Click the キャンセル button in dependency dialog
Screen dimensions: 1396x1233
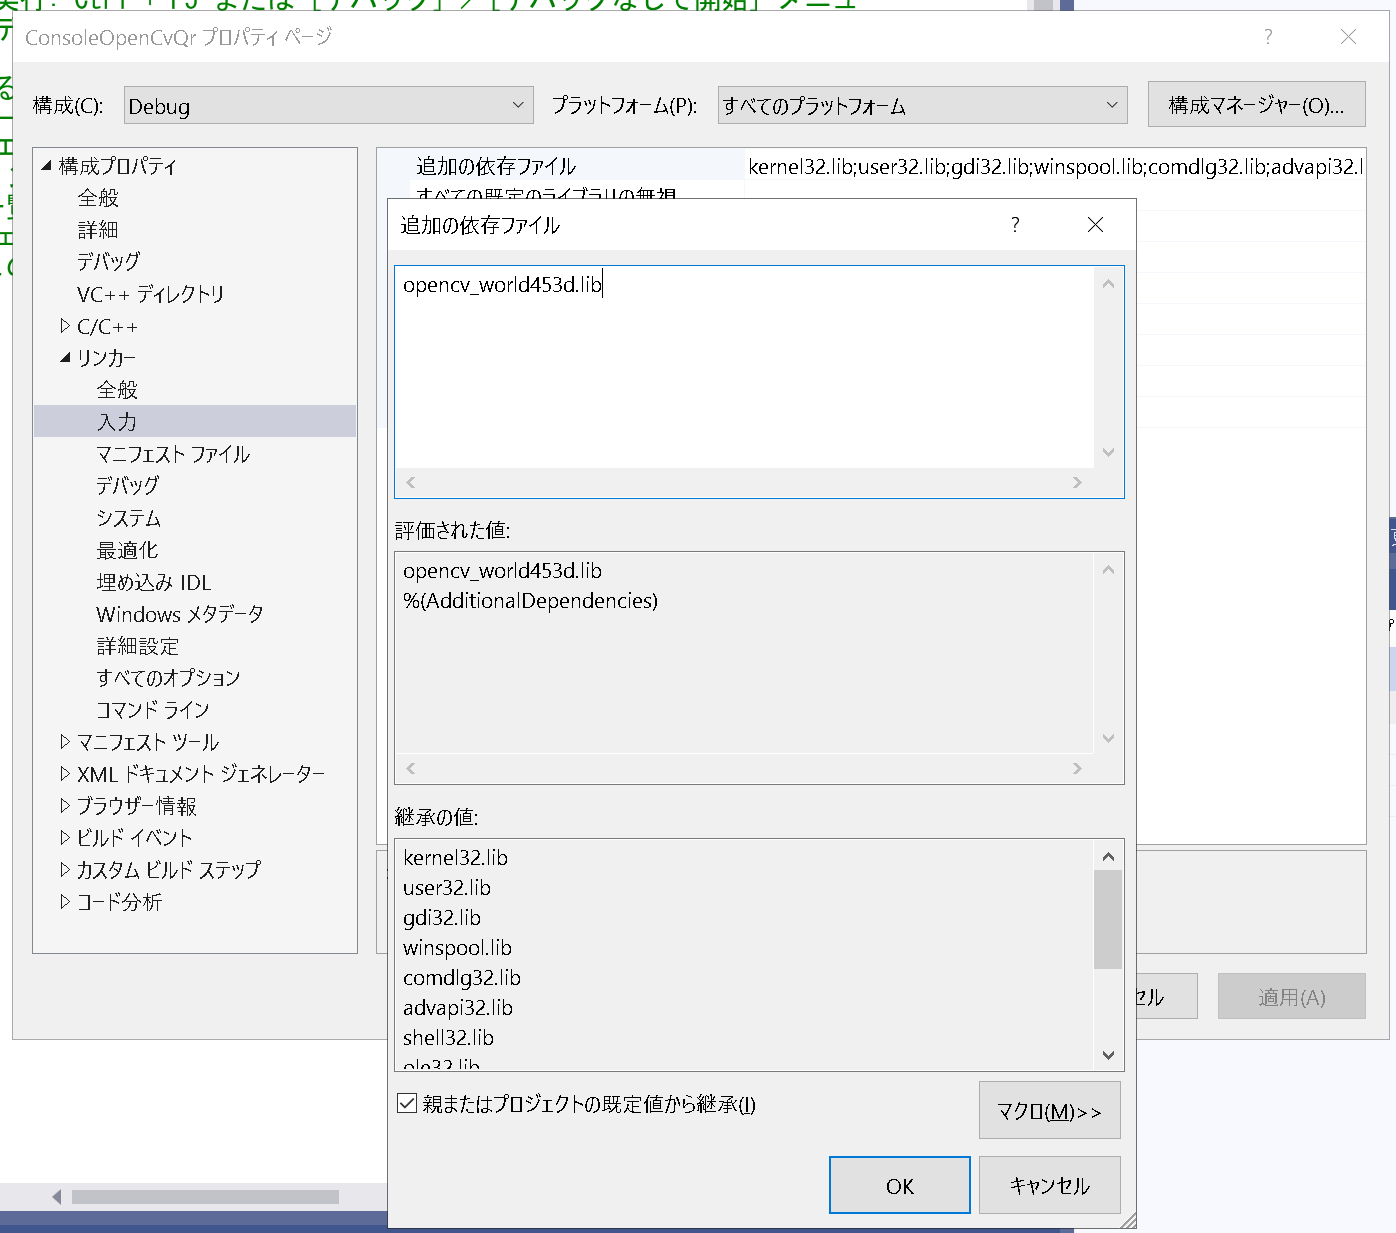(1049, 1185)
